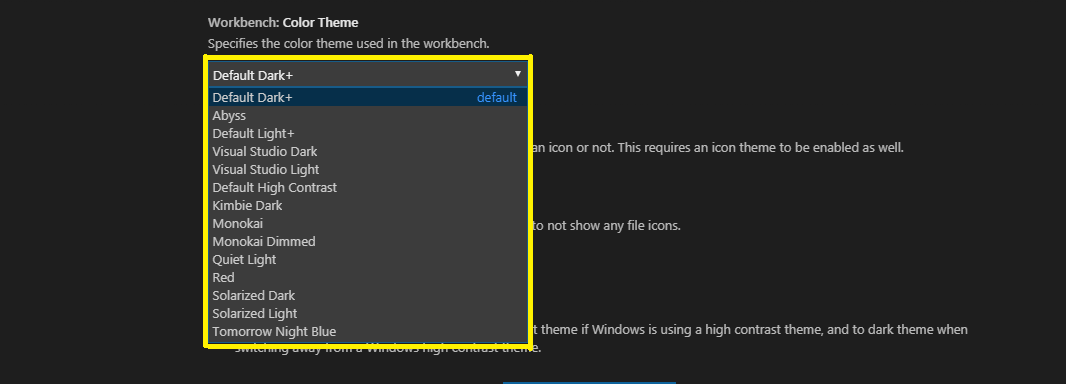Image resolution: width=1066 pixels, height=384 pixels.
Task: Choose Kimbie Dark theme
Action: pos(367,205)
